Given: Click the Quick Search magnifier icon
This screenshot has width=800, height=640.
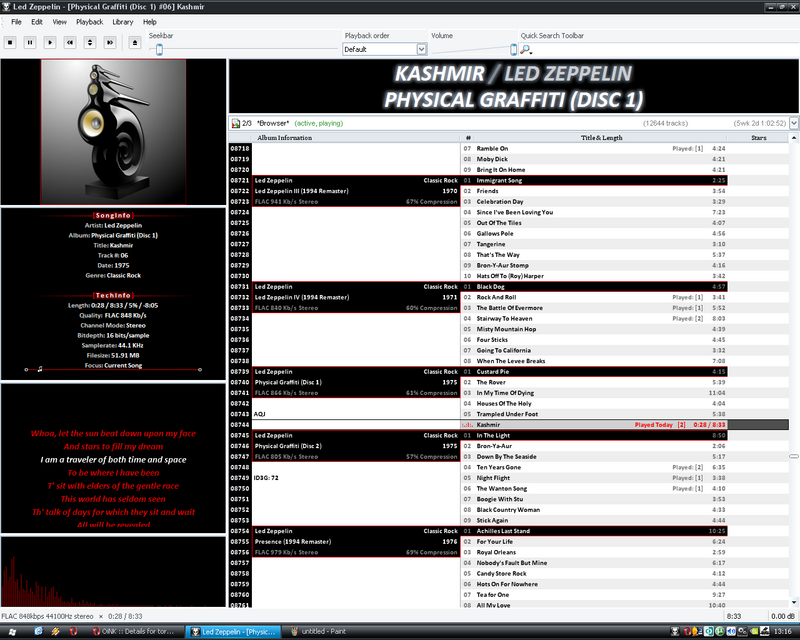Looking at the screenshot, I should point(526,50).
